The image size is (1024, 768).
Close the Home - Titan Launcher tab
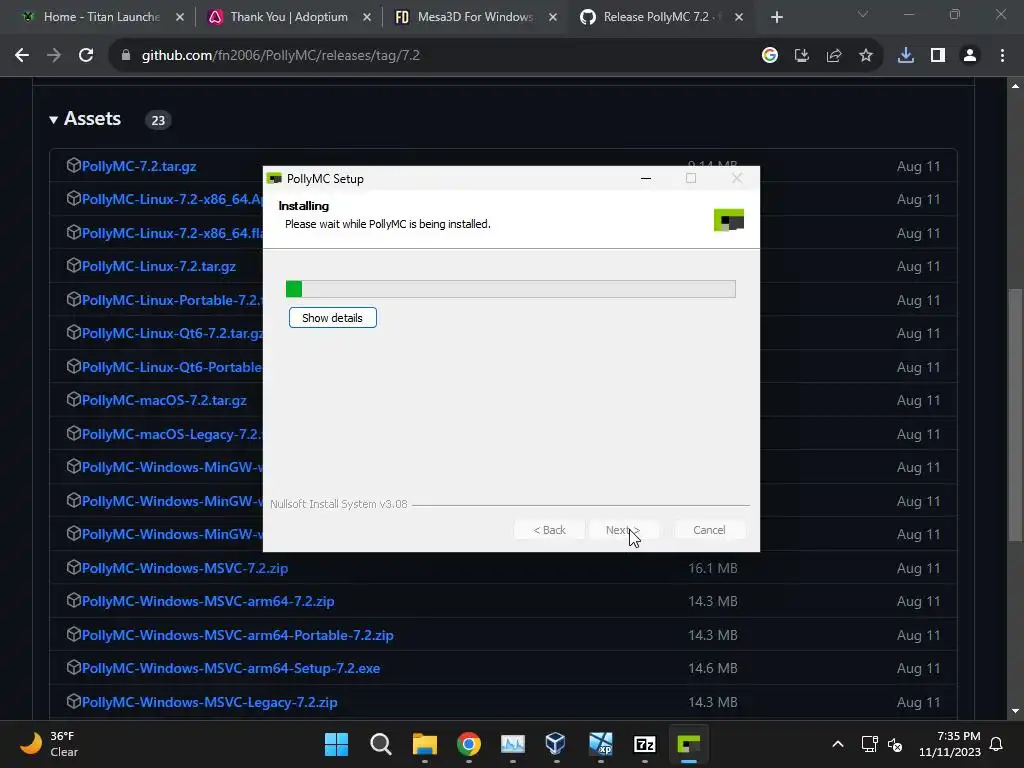(180, 17)
